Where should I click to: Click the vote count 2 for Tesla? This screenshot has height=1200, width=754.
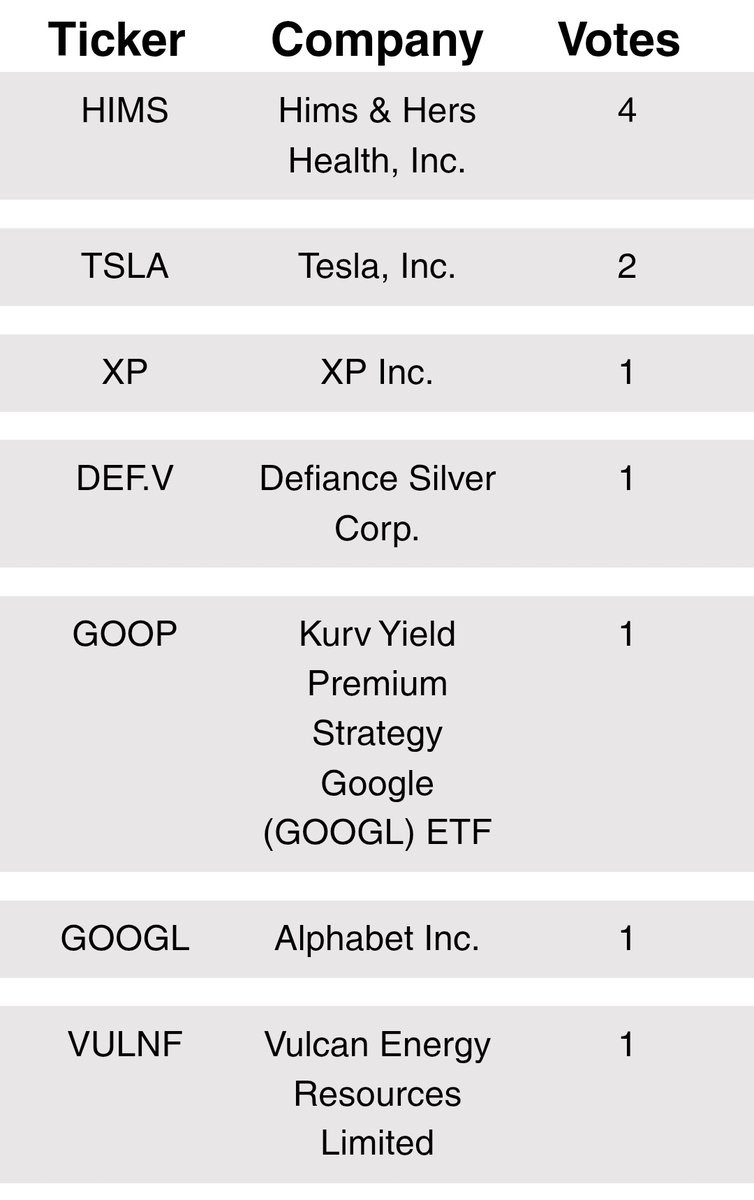(627, 267)
